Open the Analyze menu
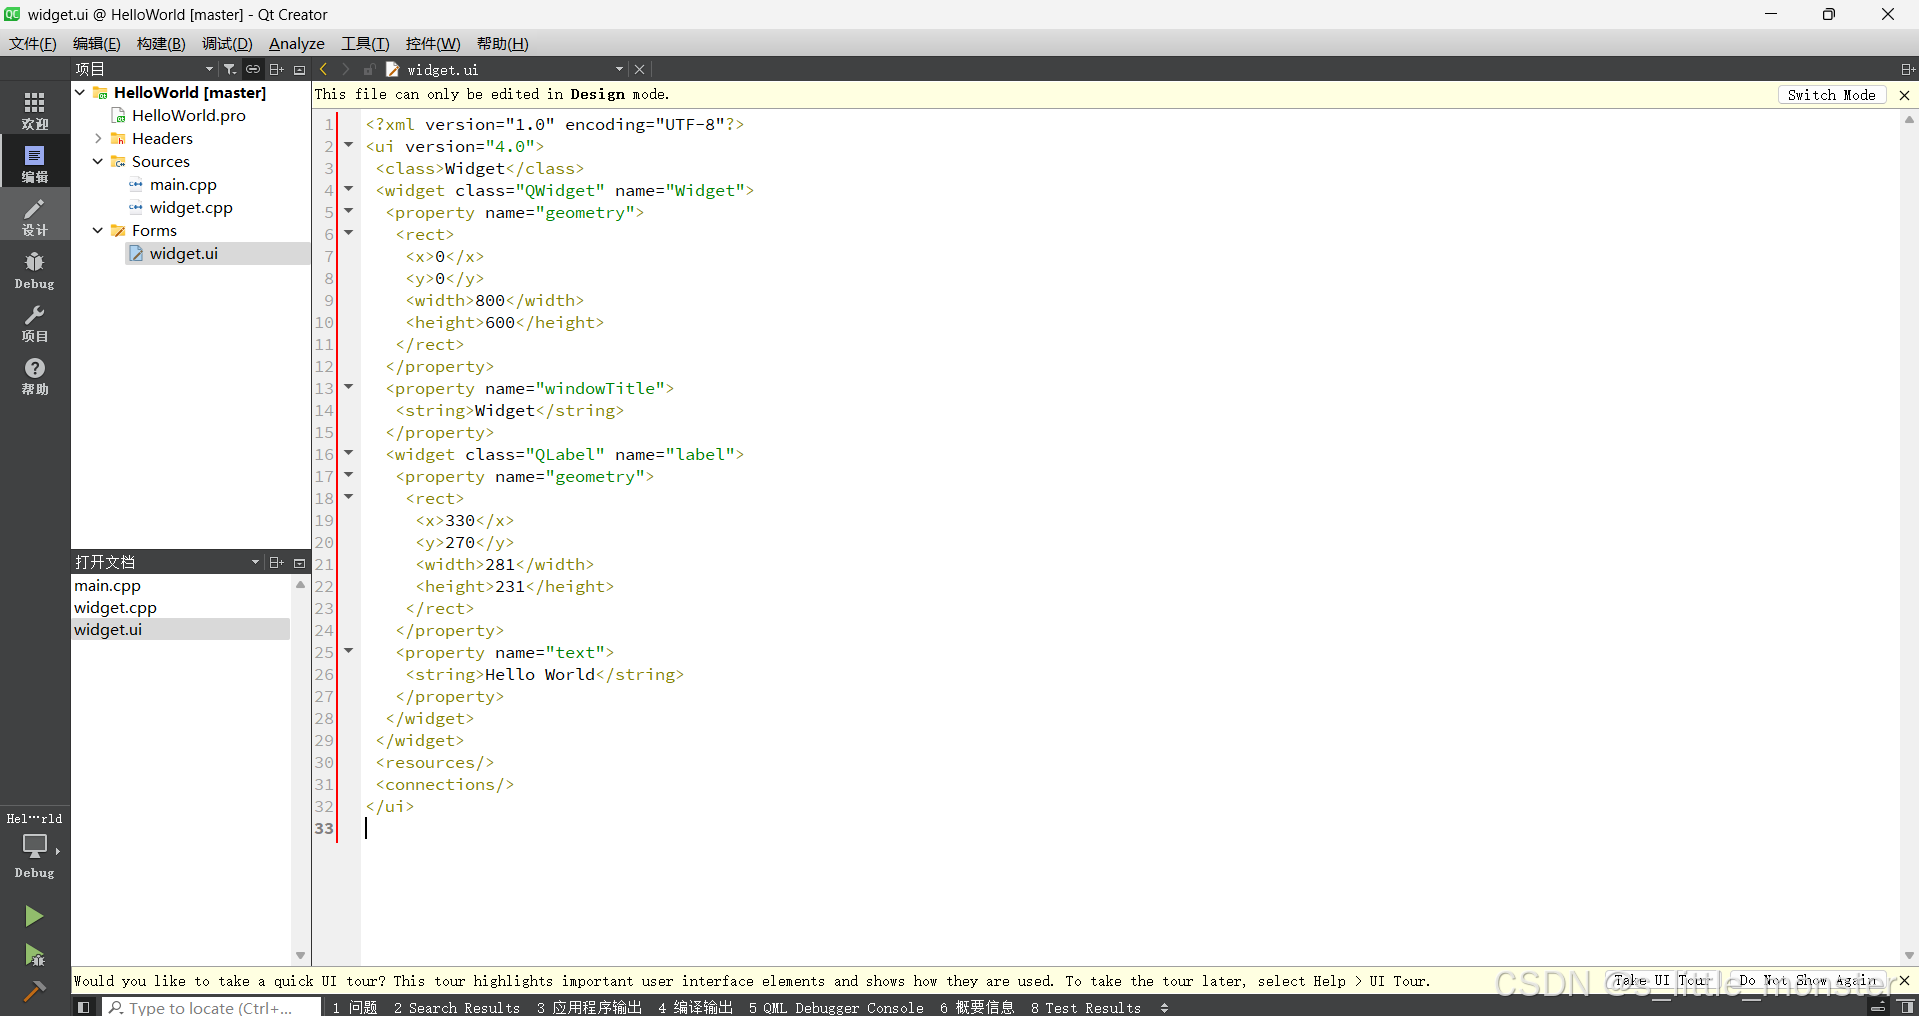The height and width of the screenshot is (1016, 1919). [297, 43]
